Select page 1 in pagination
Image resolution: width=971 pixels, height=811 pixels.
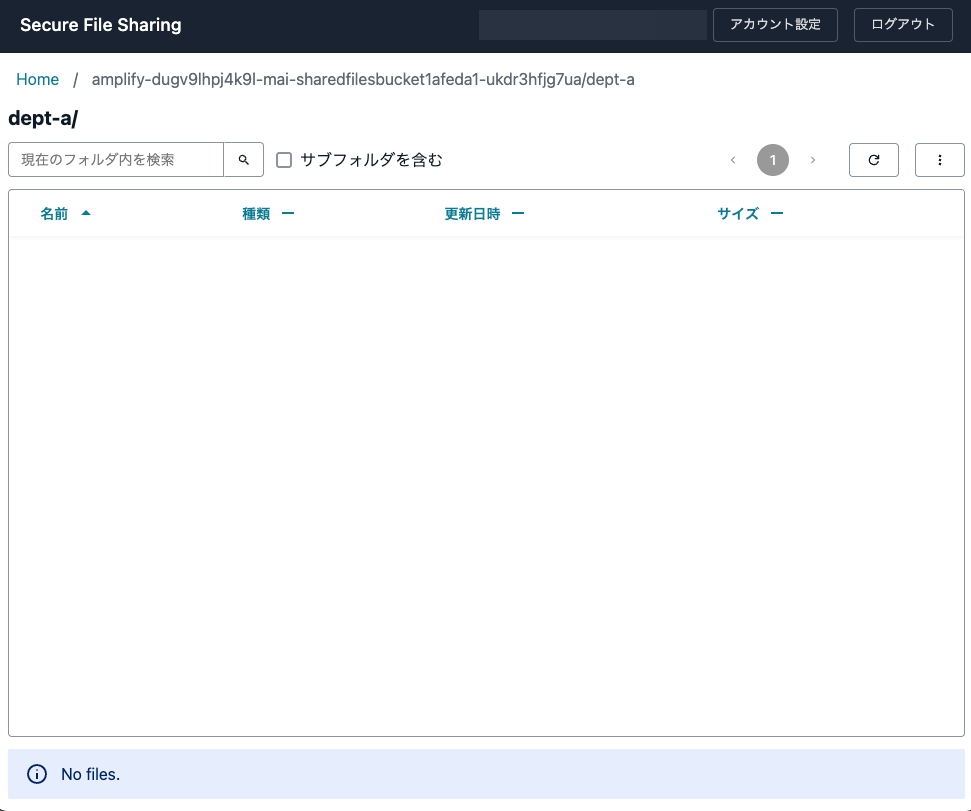tap(772, 160)
